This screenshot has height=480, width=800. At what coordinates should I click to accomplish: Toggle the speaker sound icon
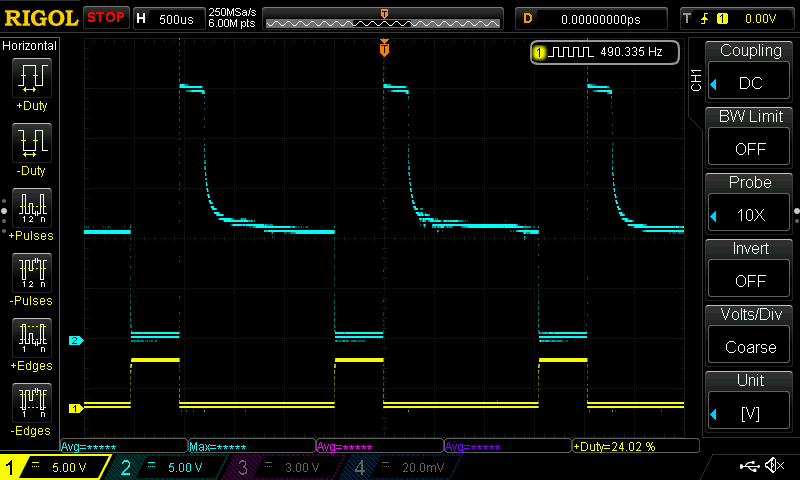[x=773, y=466]
